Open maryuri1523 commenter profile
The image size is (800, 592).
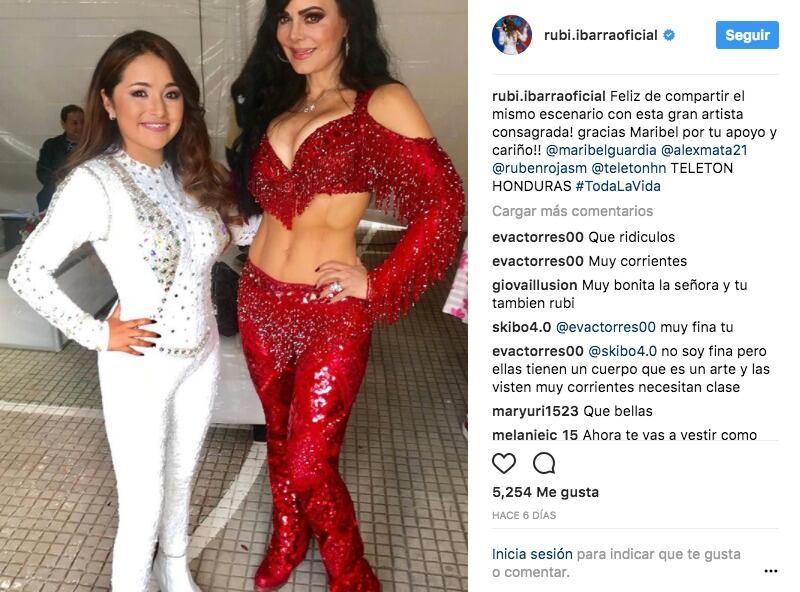[x=535, y=411]
